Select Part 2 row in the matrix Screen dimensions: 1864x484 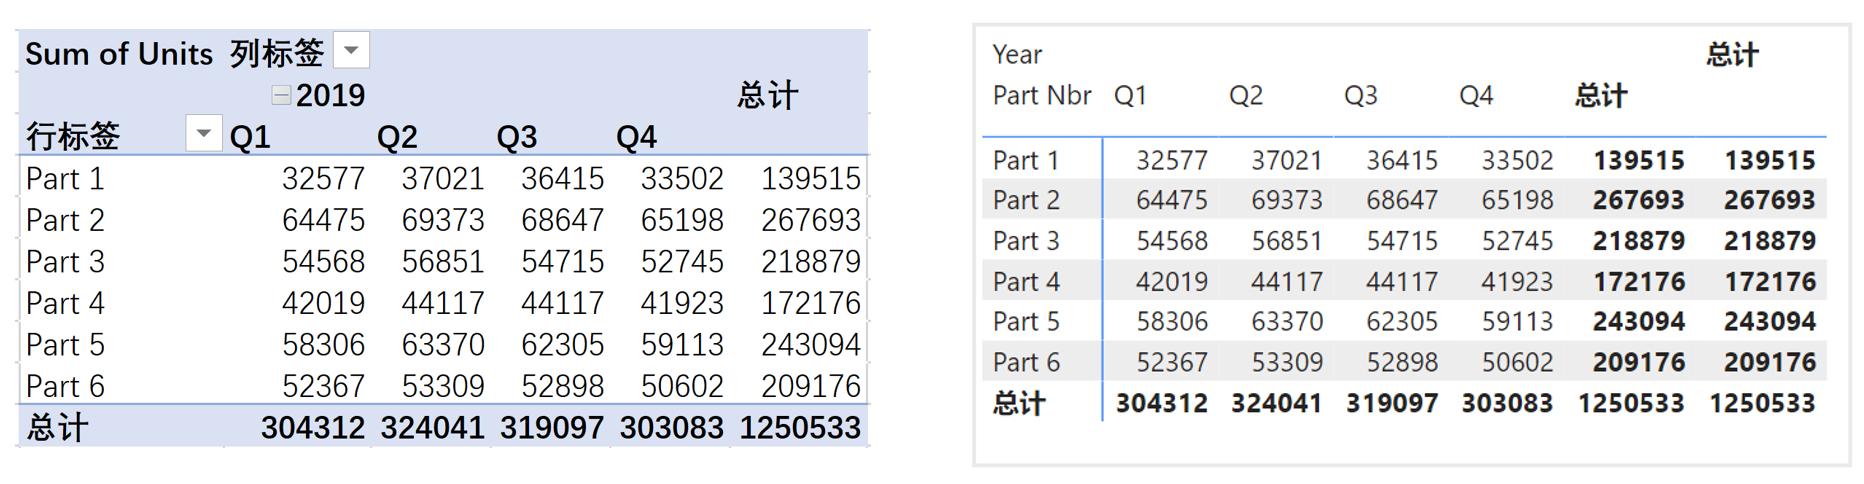[x=1405, y=200]
